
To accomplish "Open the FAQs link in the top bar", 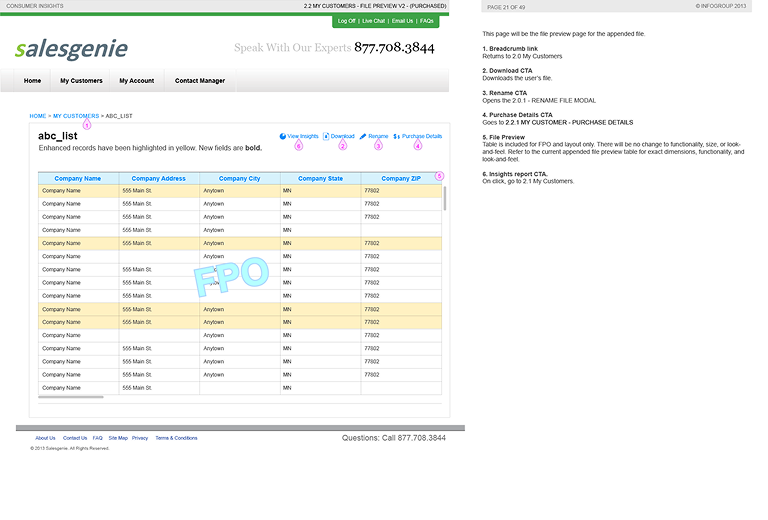I will pos(427,21).
